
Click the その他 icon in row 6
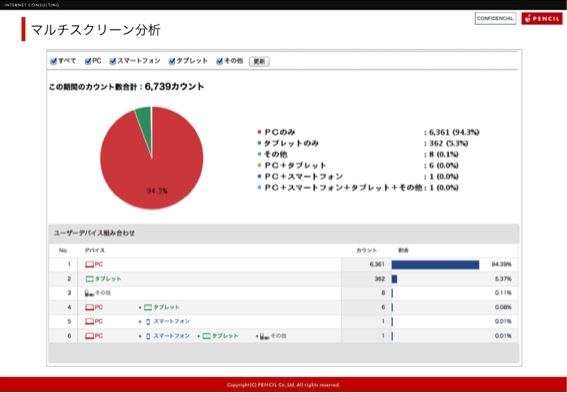coord(265,336)
